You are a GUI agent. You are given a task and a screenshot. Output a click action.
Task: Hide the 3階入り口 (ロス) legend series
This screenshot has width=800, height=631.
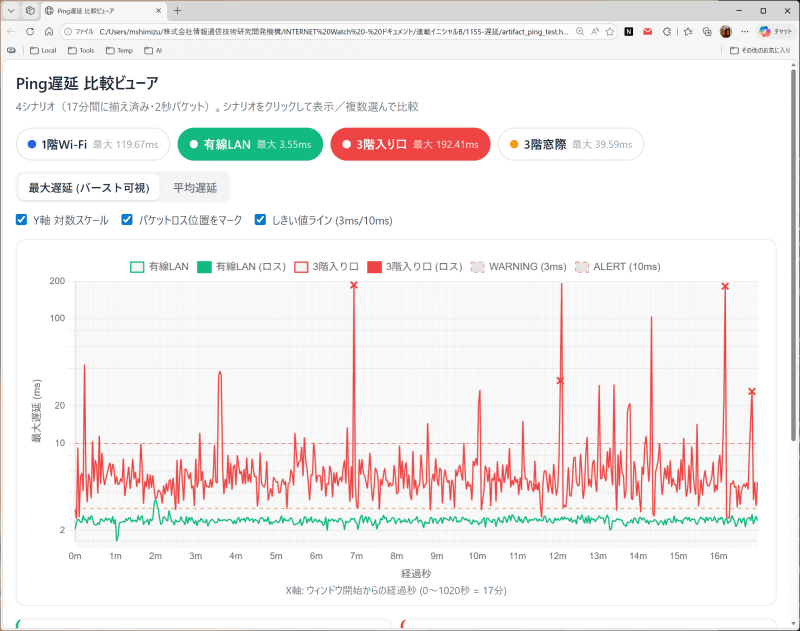tap(414, 267)
